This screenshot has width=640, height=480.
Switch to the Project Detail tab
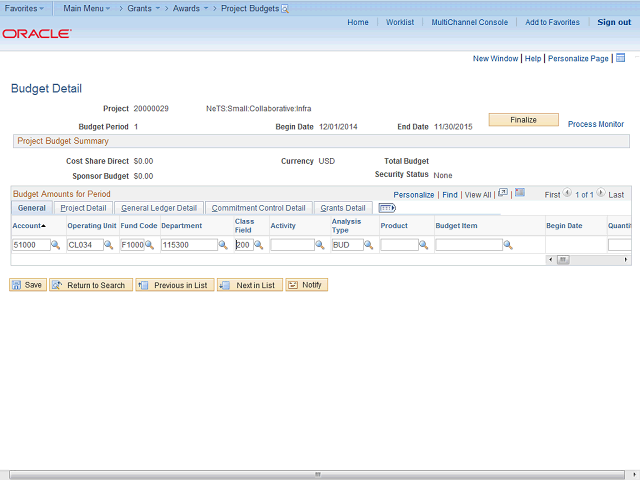83,208
